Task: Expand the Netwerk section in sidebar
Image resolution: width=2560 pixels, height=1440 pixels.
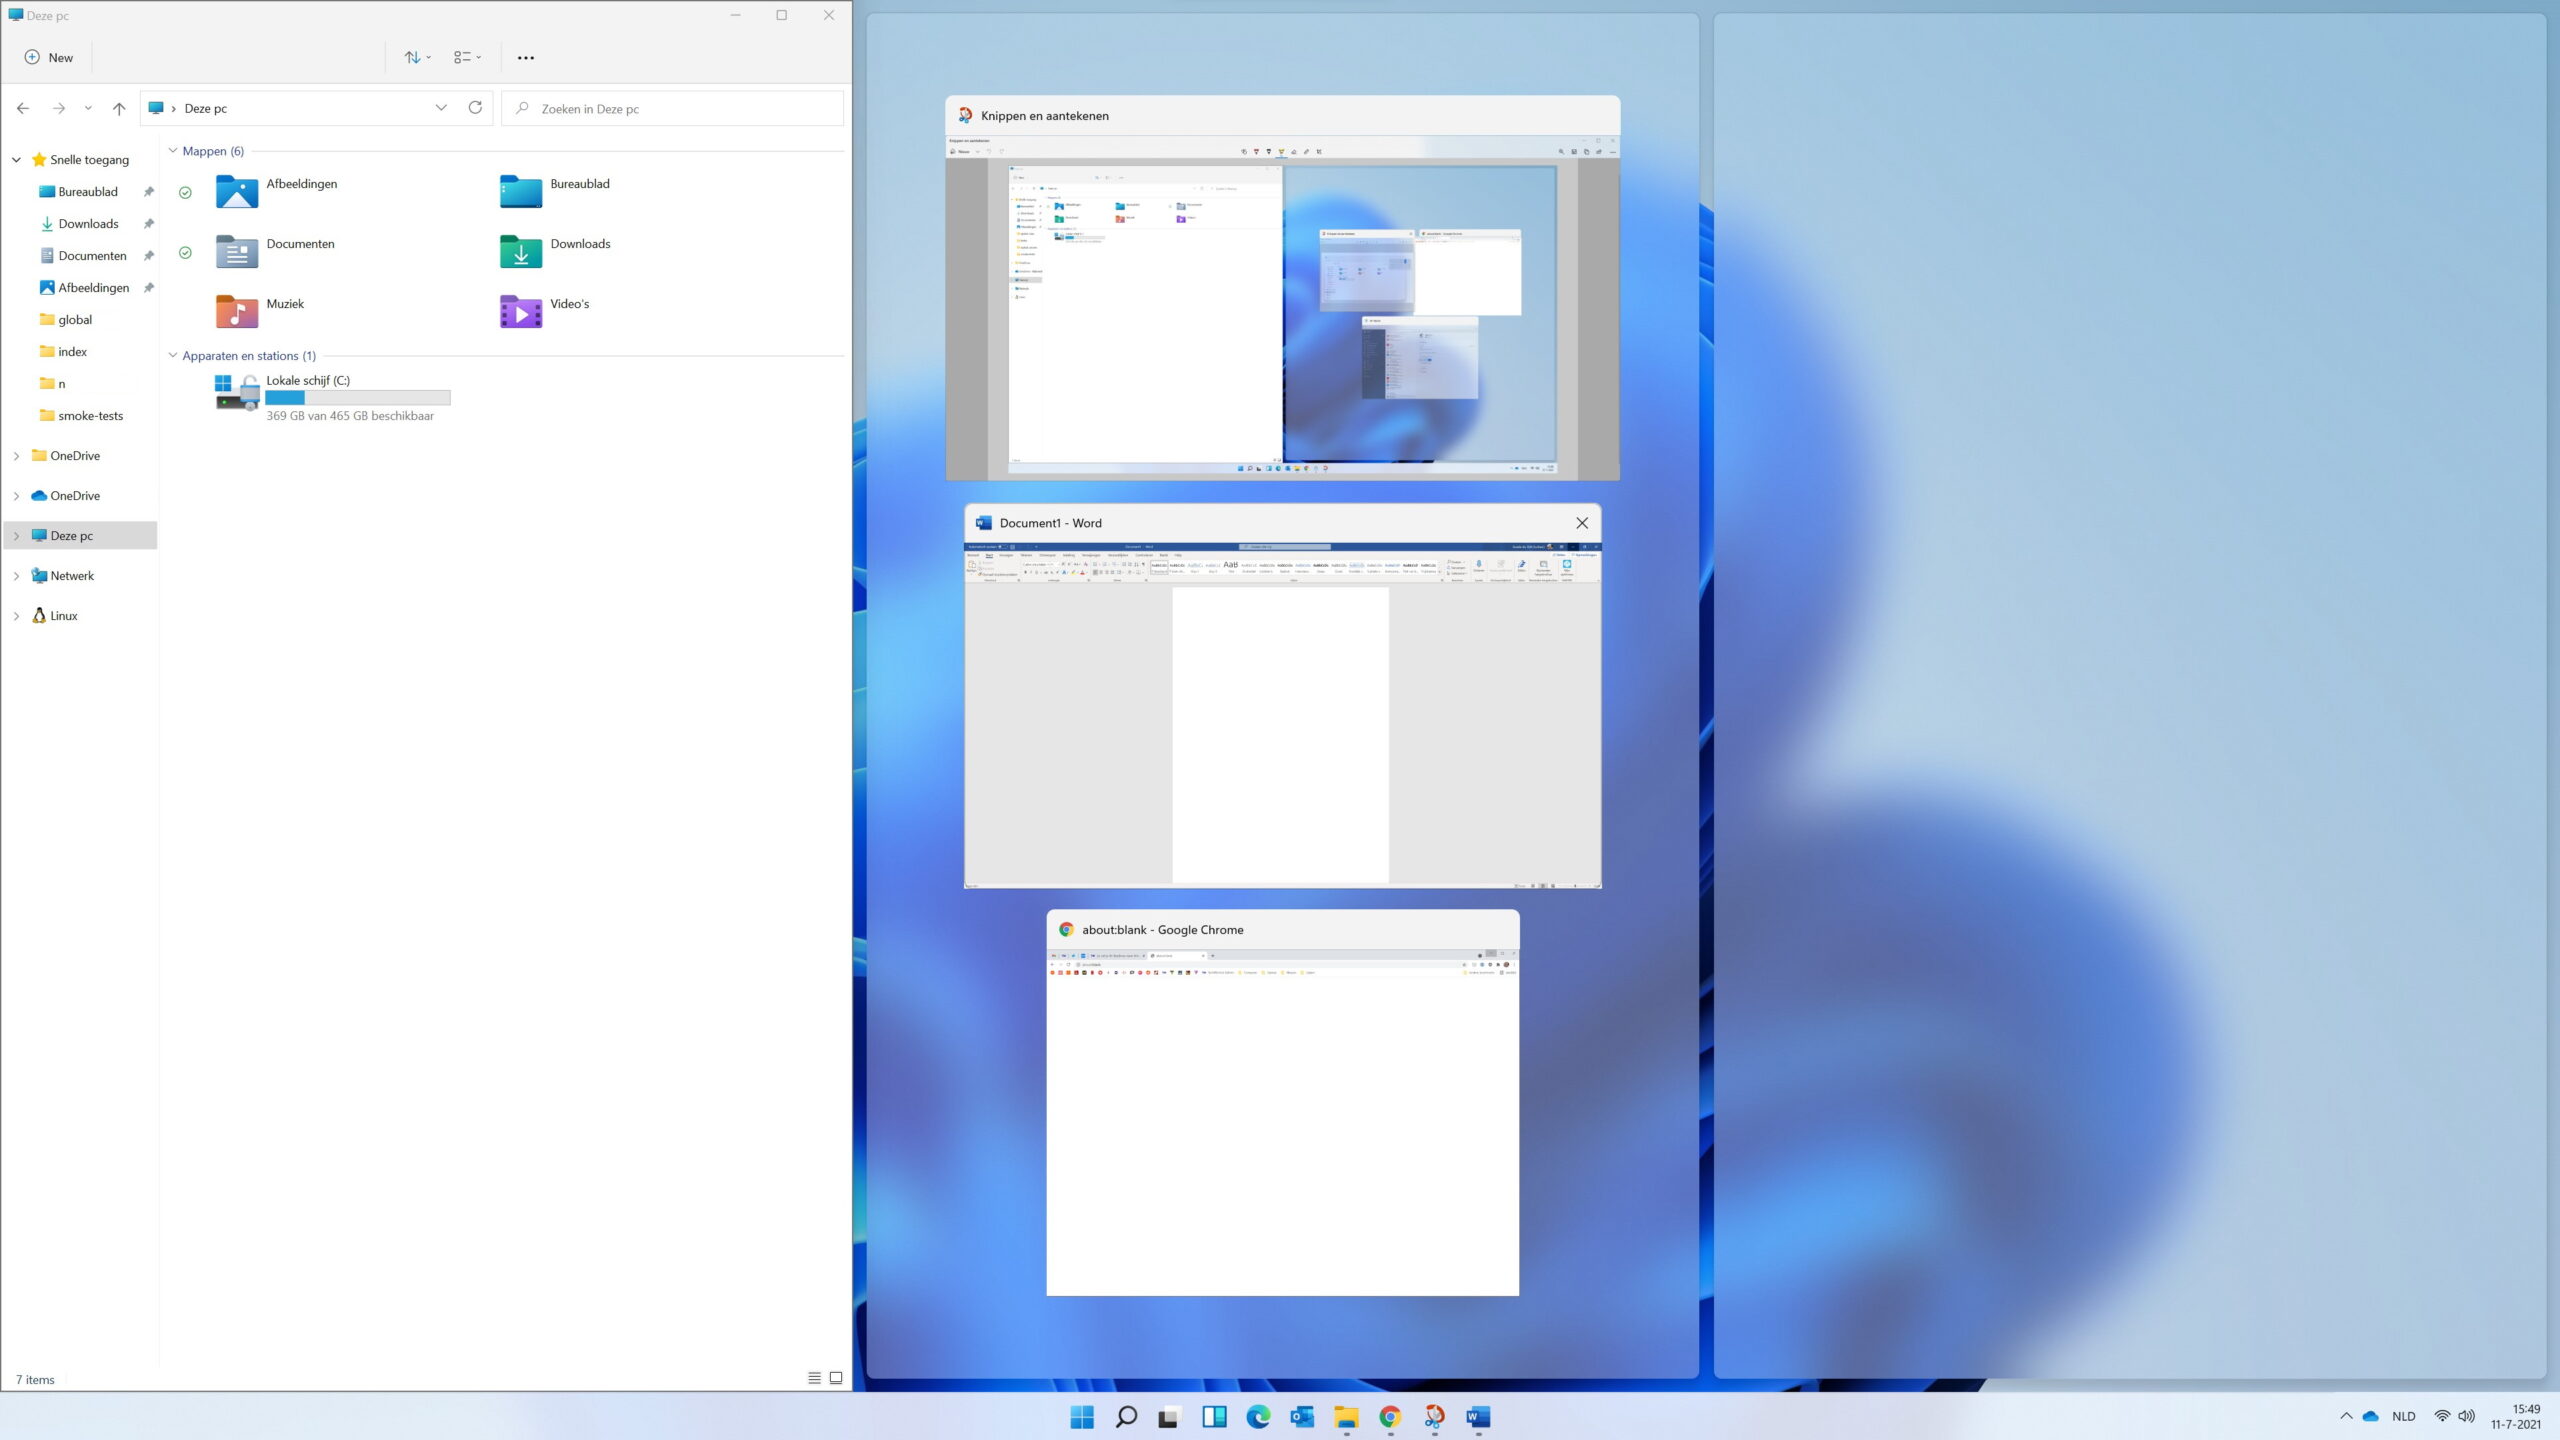Action: [18, 575]
